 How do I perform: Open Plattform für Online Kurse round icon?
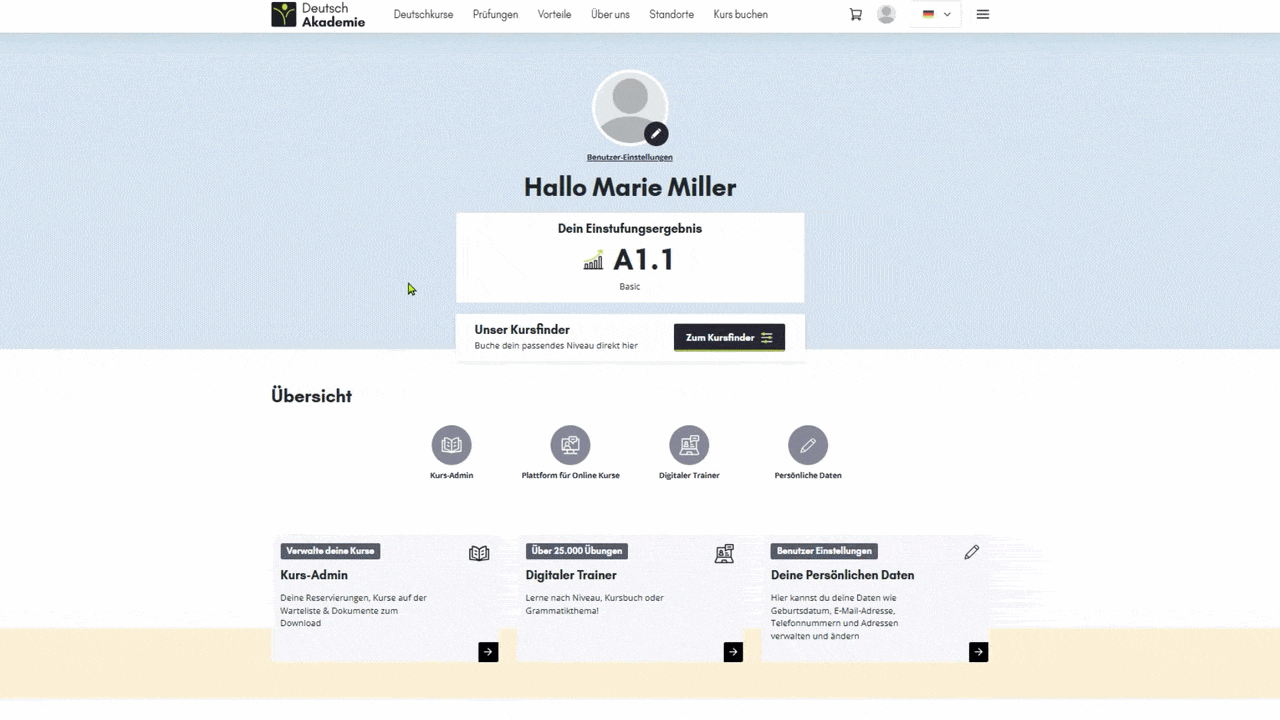pos(570,445)
